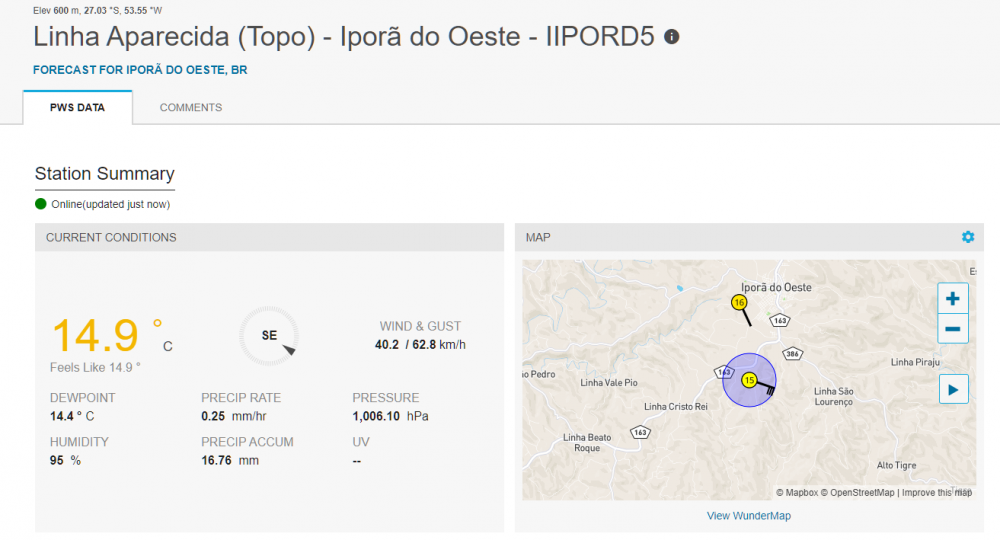This screenshot has width=1000, height=540.
Task: Open forecast for Iporã do Oeste link
Action: tap(140, 71)
